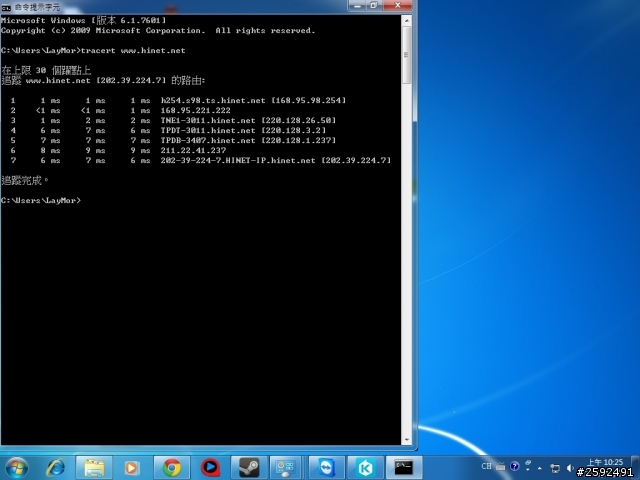
Task: Click the network tray icon
Action: coord(555,468)
